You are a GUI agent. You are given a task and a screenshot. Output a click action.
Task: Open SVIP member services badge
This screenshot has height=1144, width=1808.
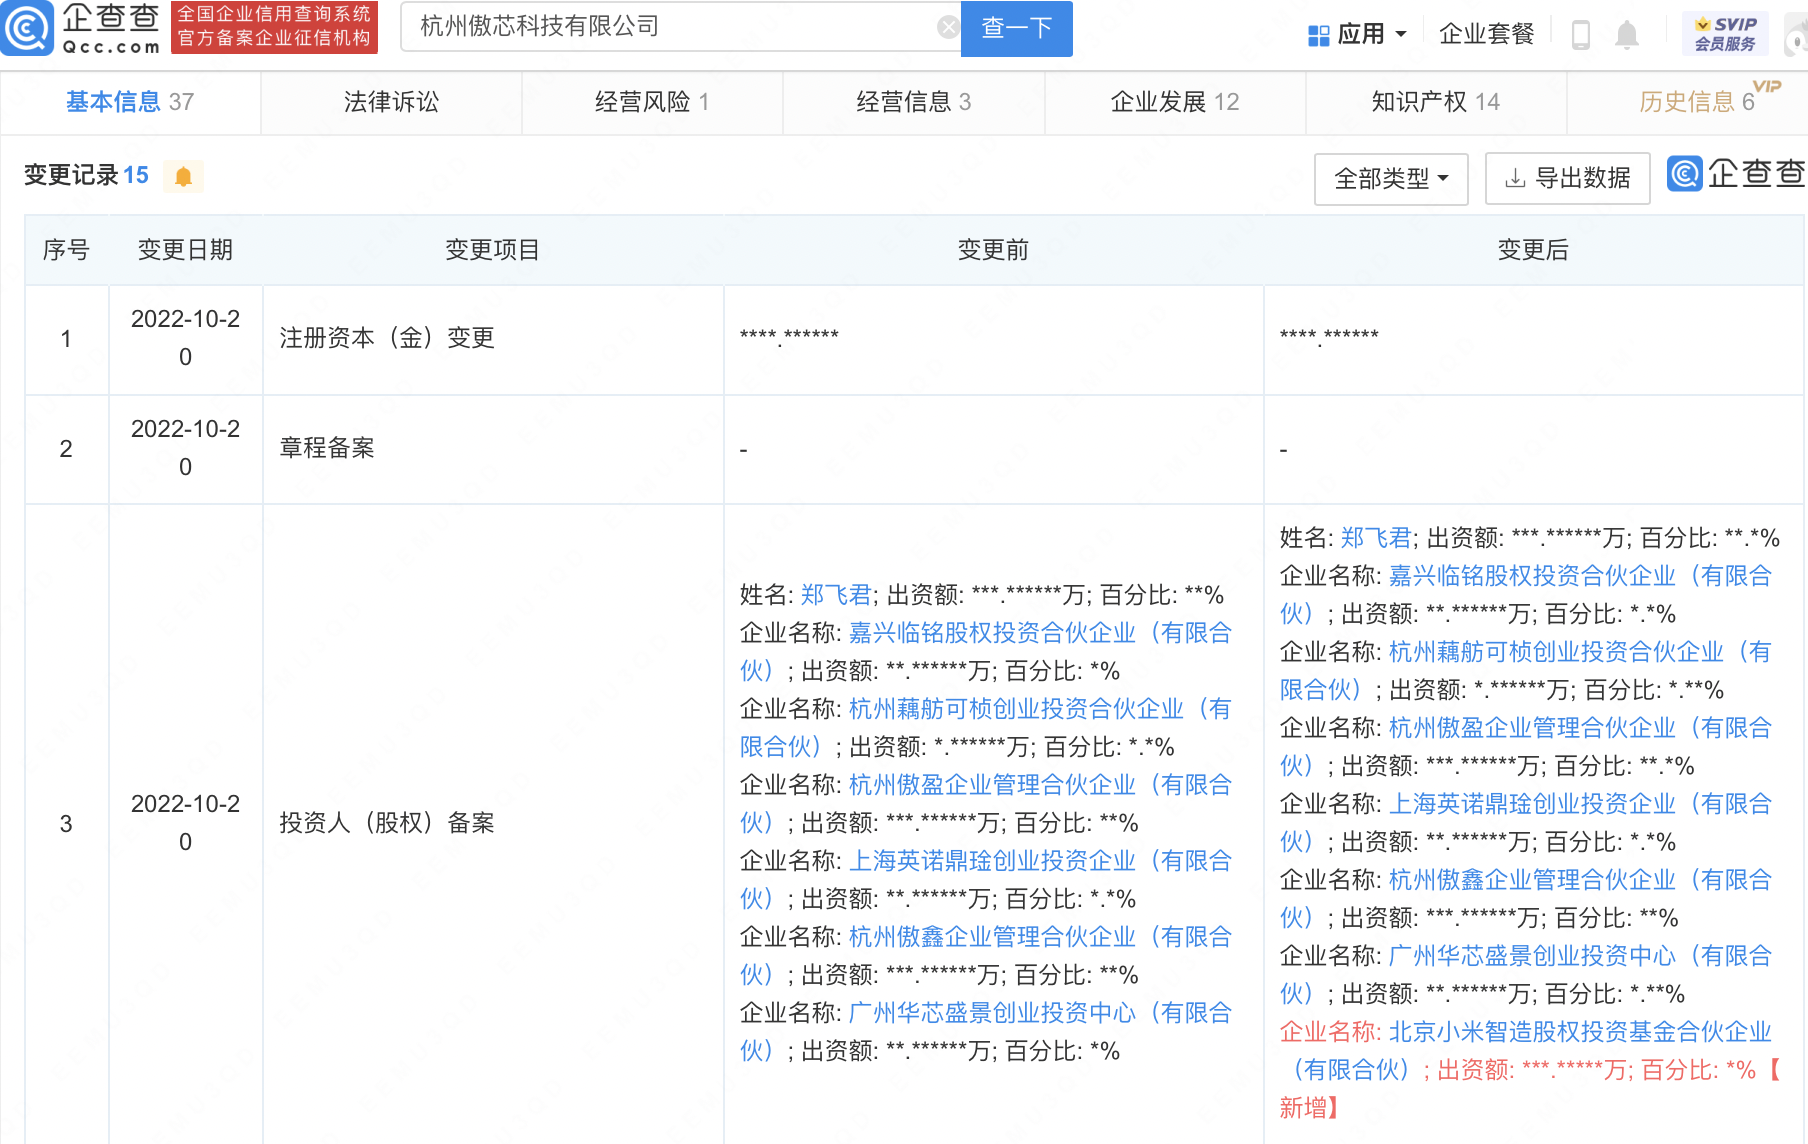(1725, 34)
